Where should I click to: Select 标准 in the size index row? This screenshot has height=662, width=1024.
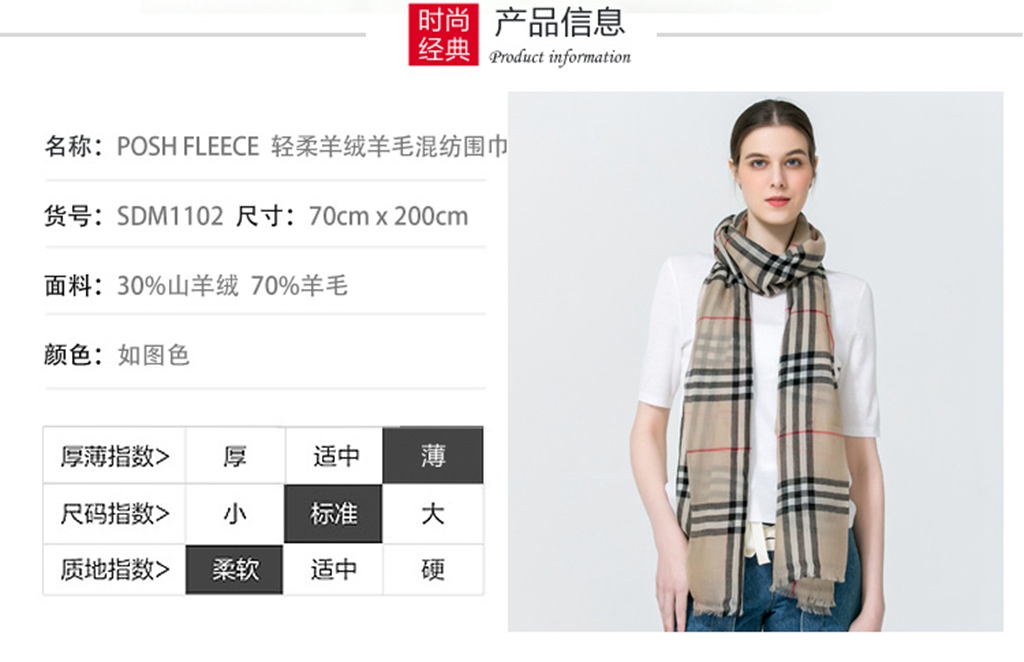tap(333, 514)
